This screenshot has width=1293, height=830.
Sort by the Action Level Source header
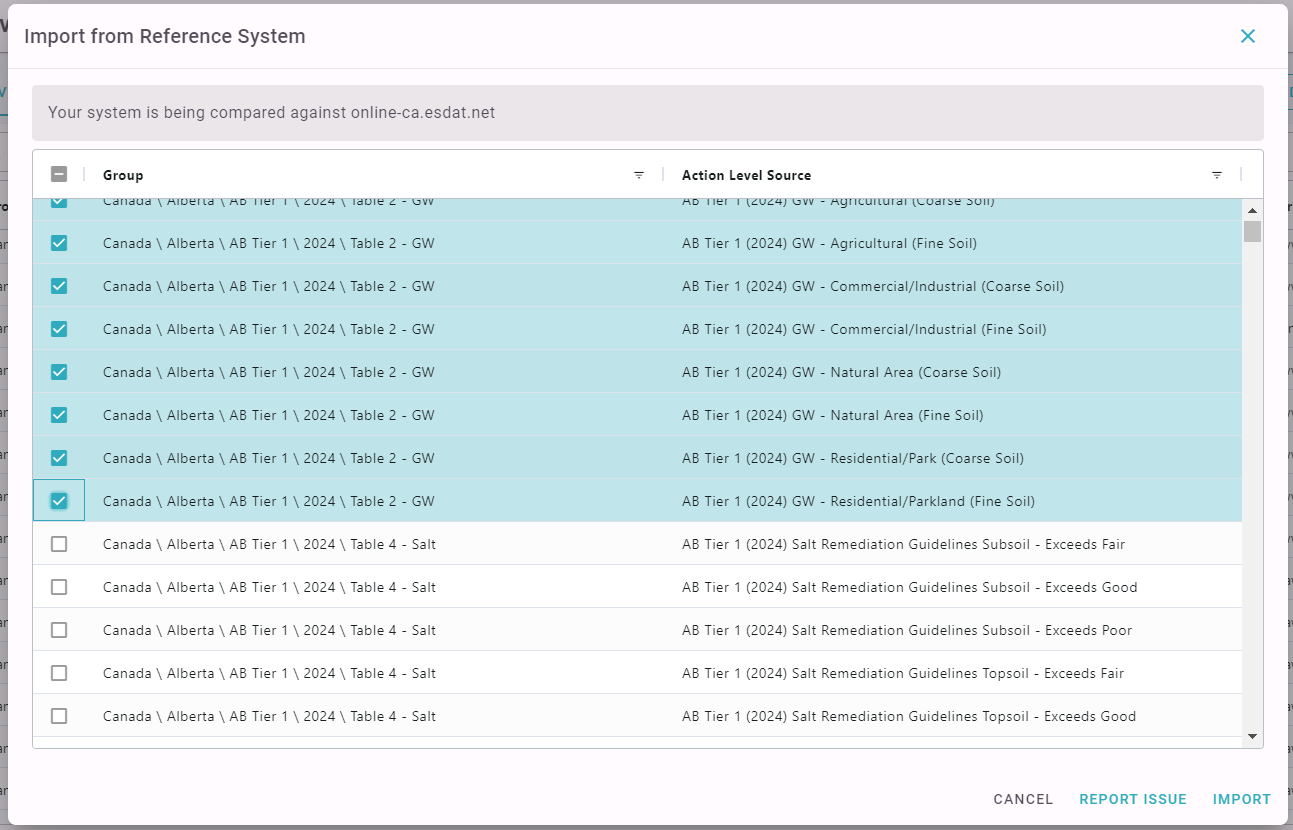[x=746, y=175]
